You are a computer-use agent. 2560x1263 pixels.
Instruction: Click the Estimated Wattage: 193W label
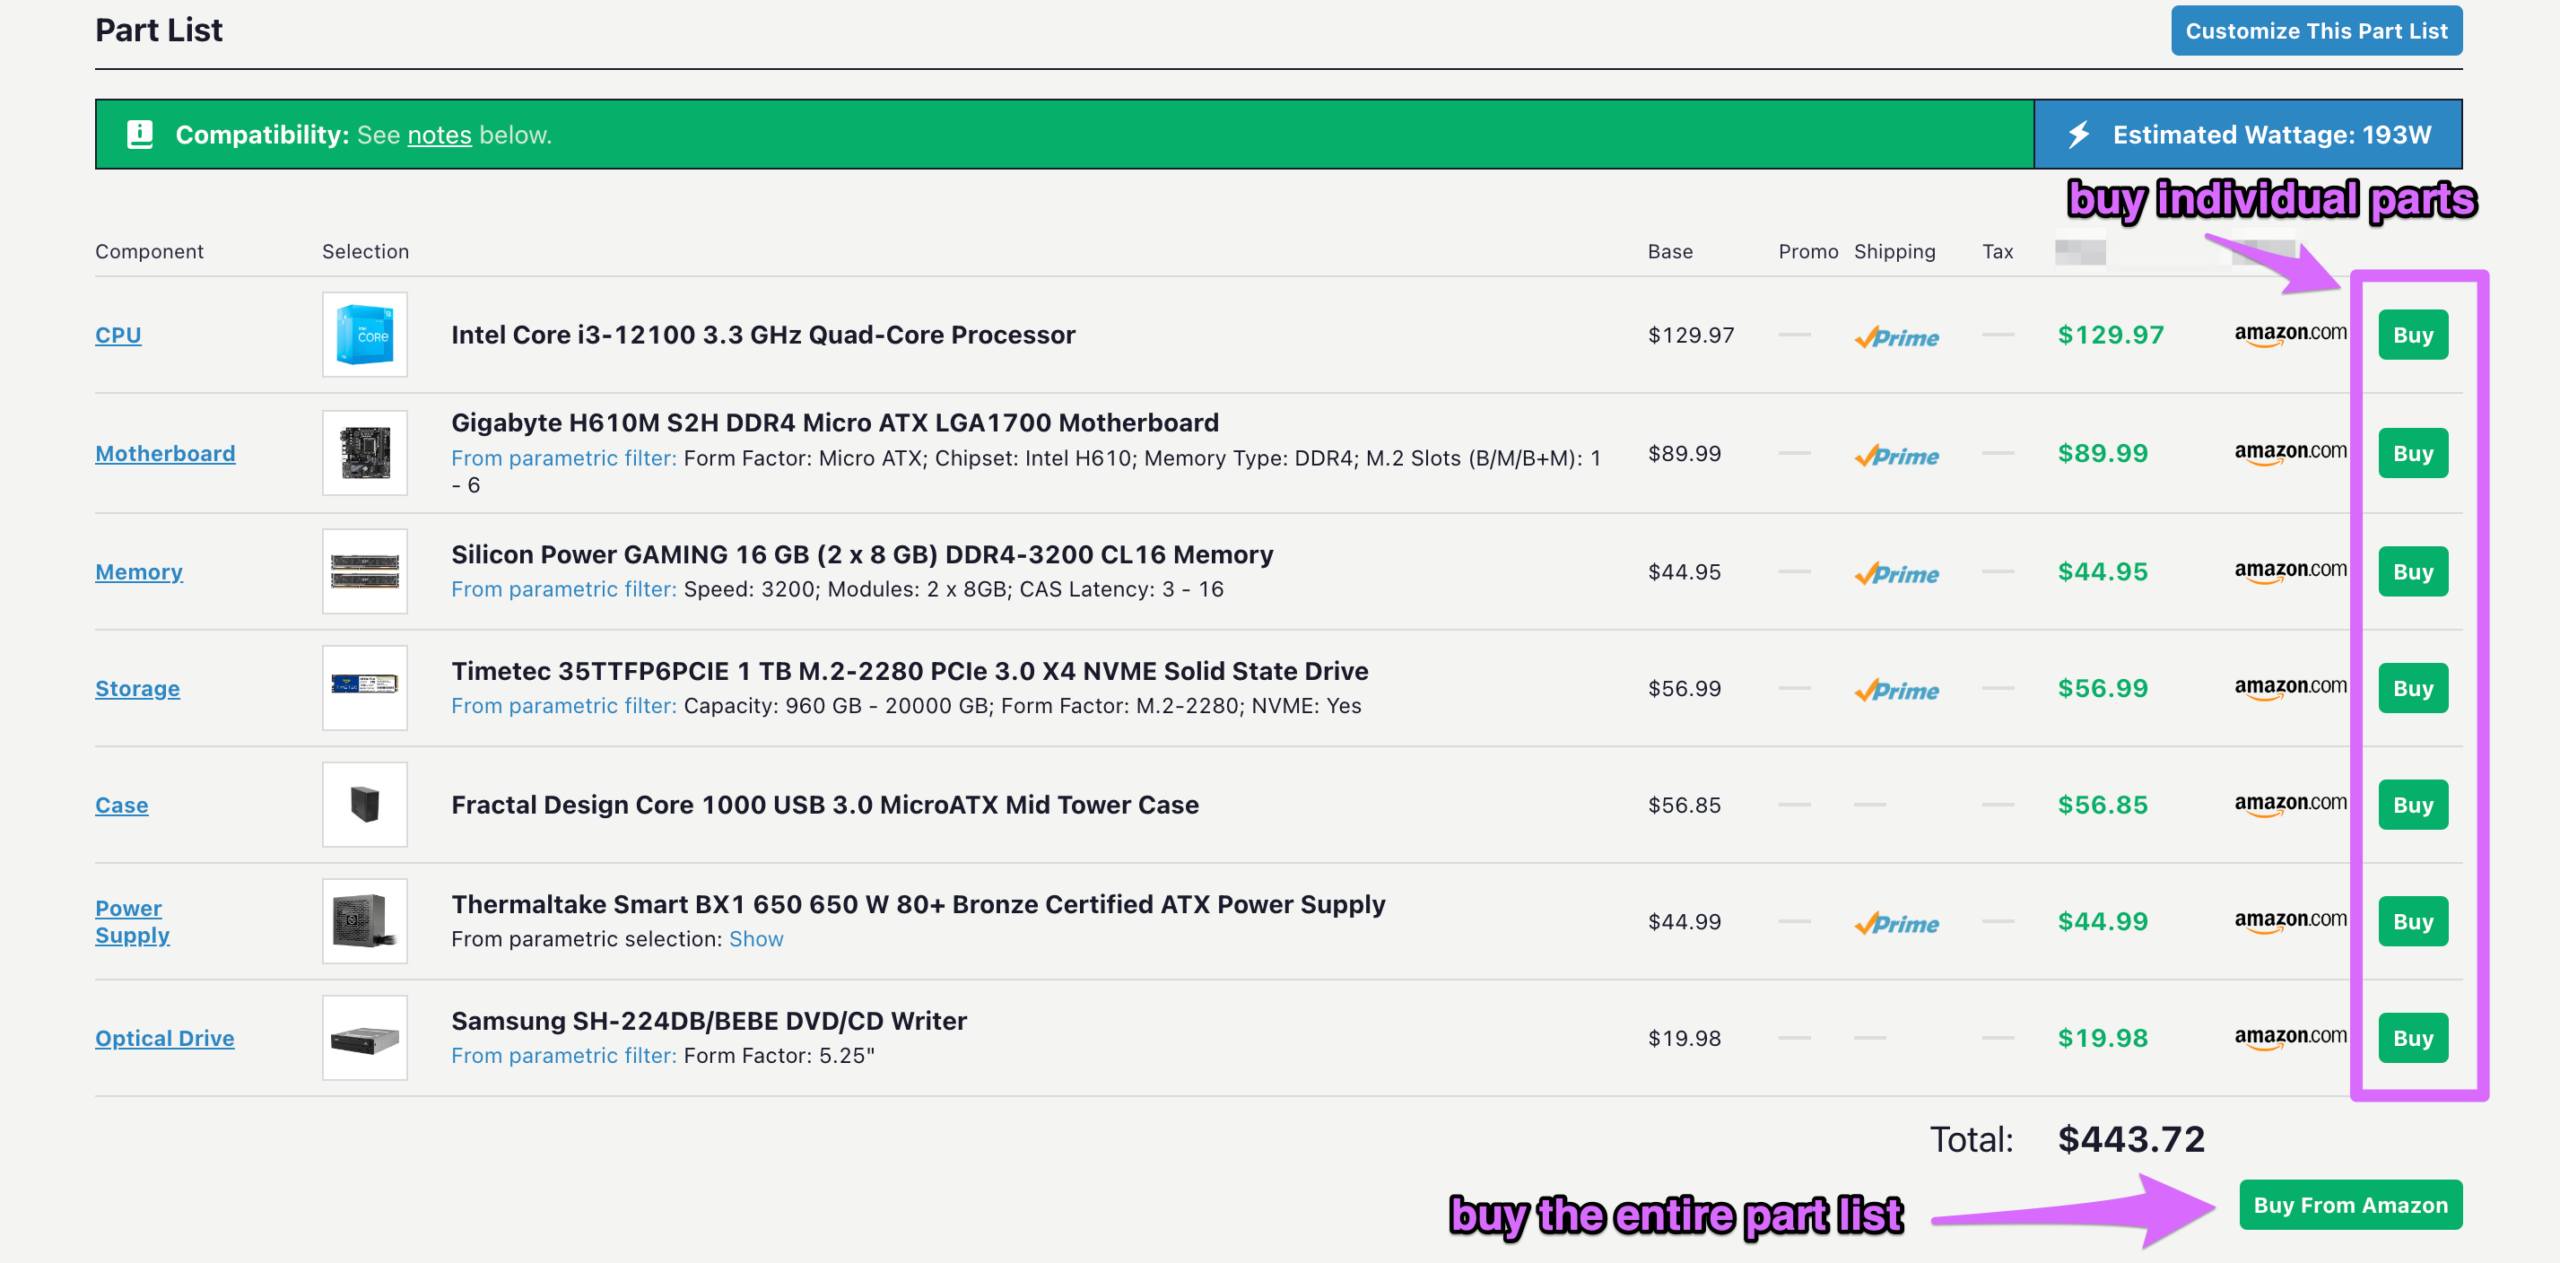(x=2271, y=135)
